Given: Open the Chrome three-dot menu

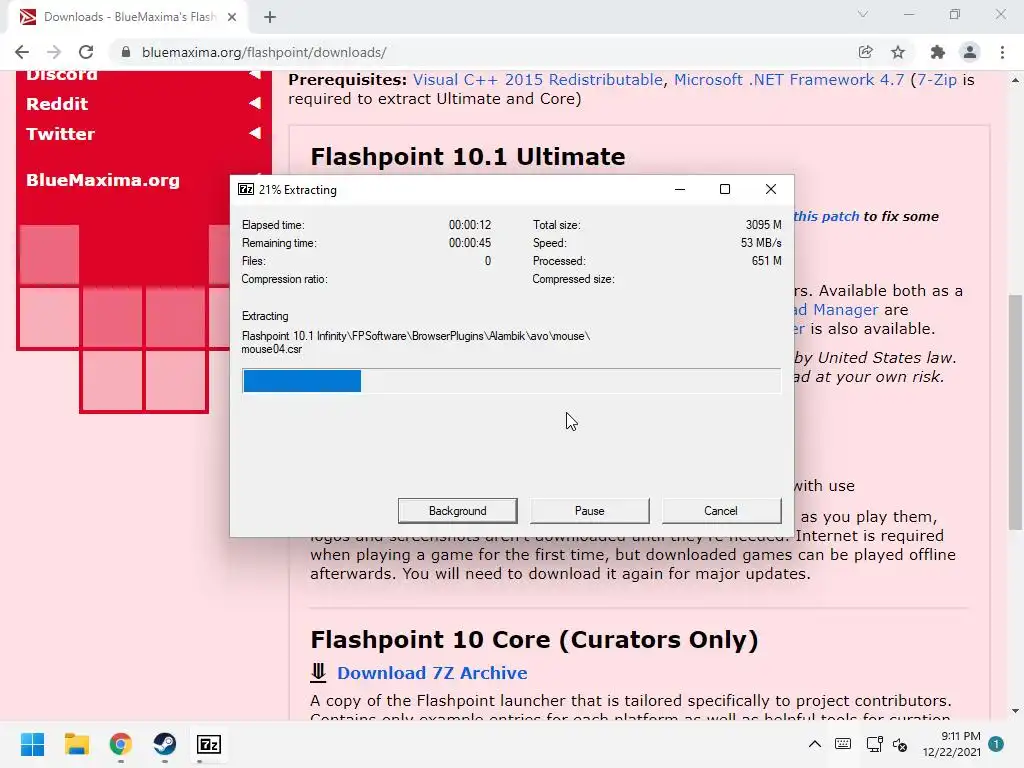Looking at the screenshot, I should click(x=1002, y=52).
